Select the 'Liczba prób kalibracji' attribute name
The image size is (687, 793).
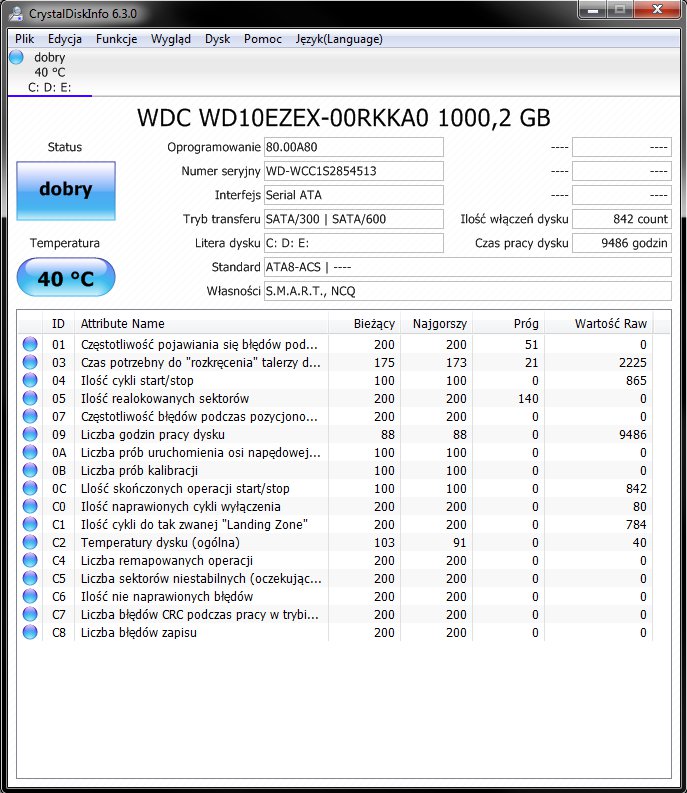139,470
